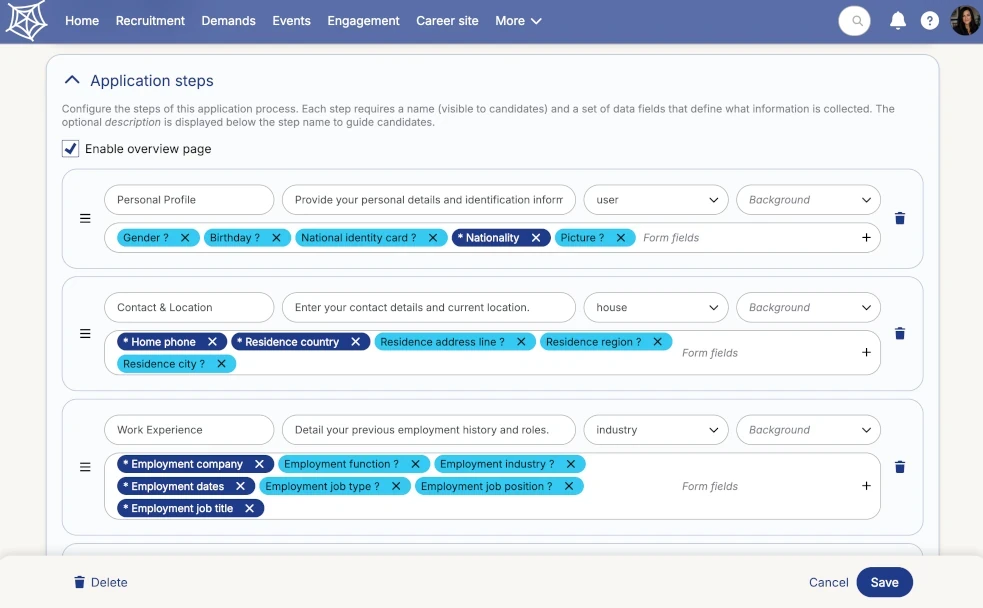Open Background dropdown for Personal Profile
This screenshot has height=608, width=983.
pyautogui.click(x=808, y=200)
